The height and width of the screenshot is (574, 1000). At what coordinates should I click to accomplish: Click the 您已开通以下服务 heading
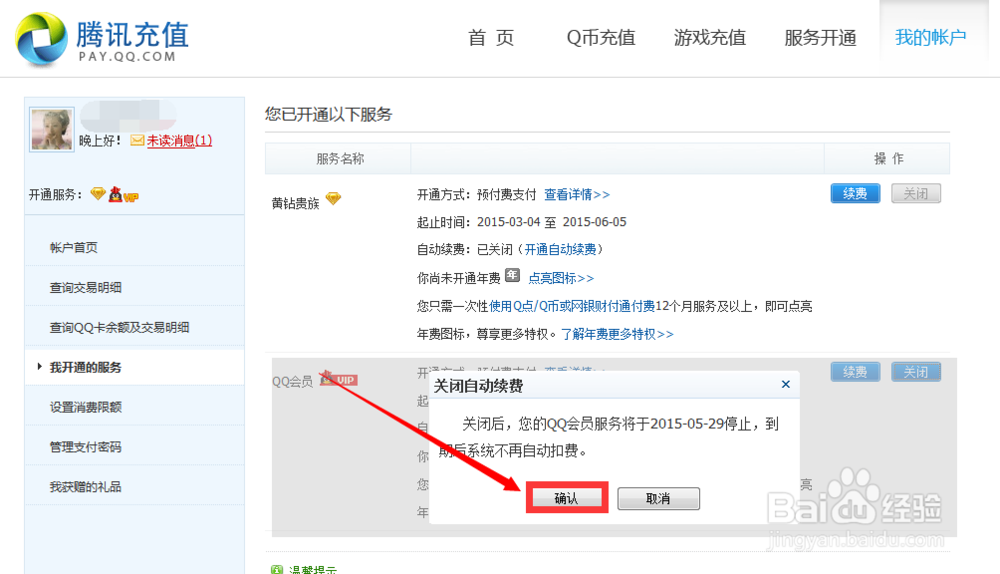[x=328, y=115]
